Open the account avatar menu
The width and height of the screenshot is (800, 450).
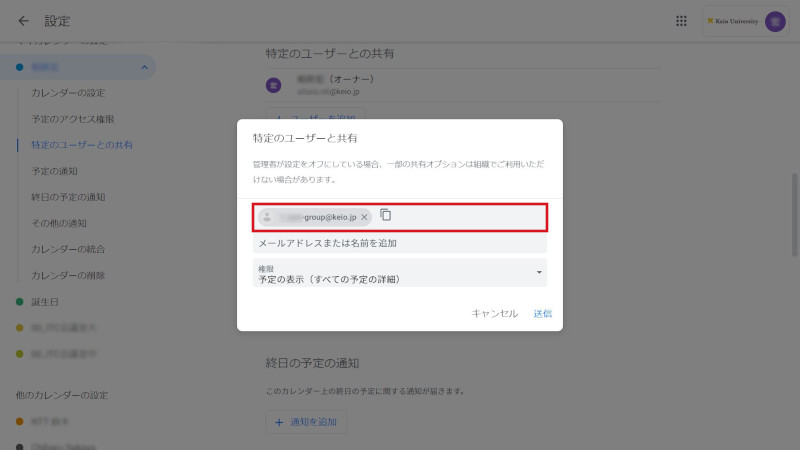(775, 21)
